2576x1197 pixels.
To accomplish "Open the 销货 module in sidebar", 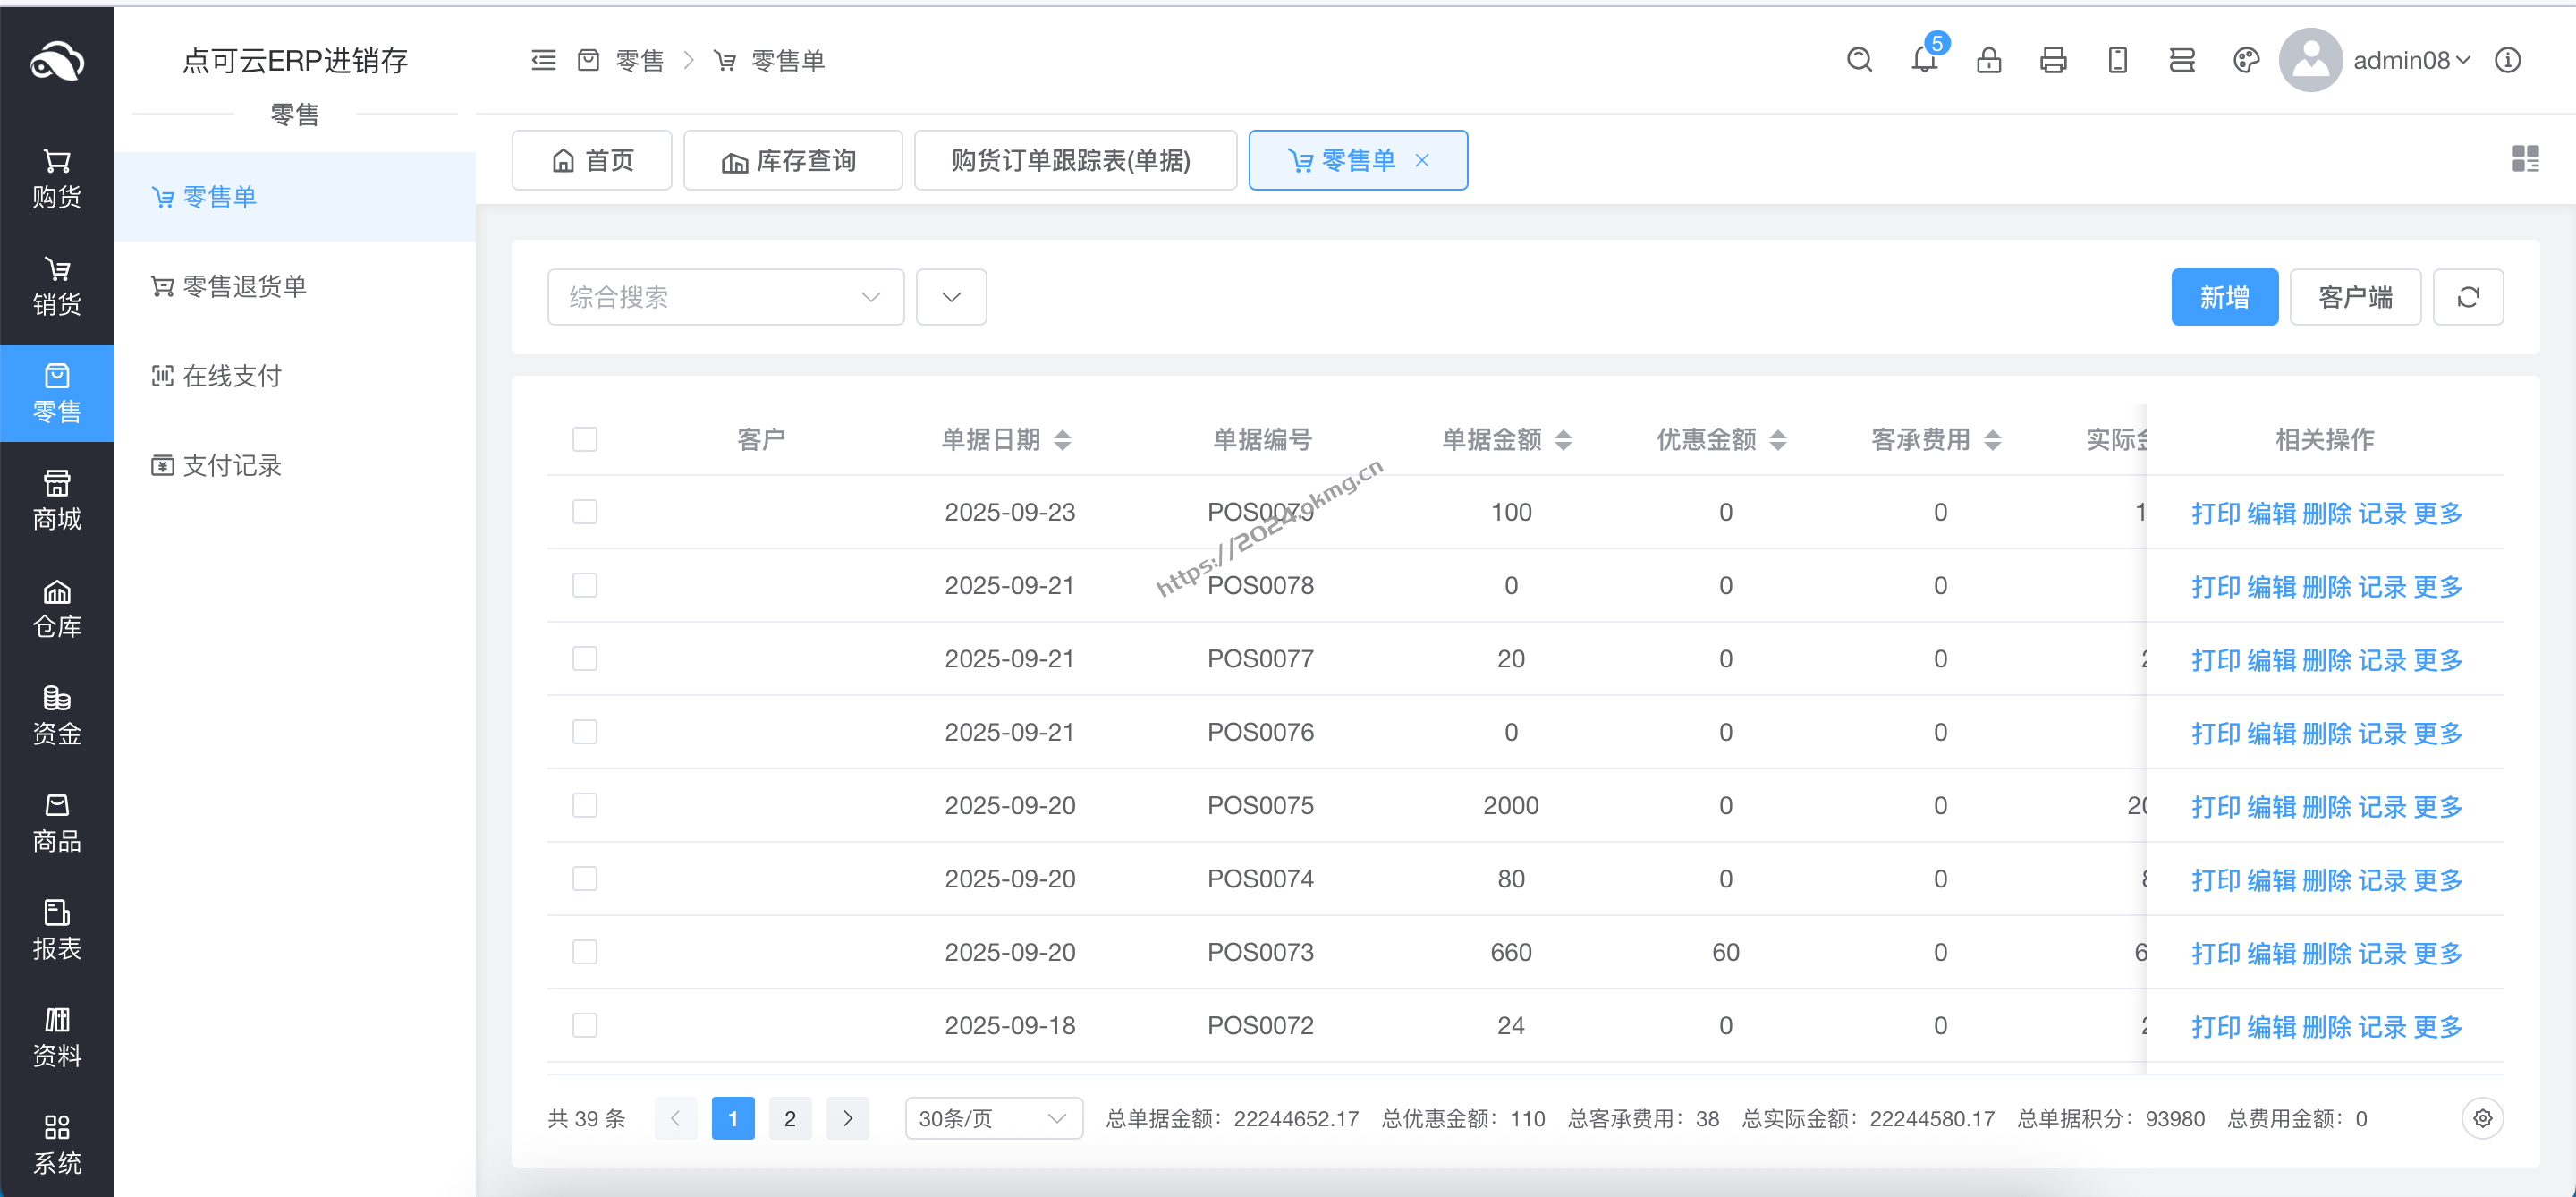I will pyautogui.click(x=57, y=286).
